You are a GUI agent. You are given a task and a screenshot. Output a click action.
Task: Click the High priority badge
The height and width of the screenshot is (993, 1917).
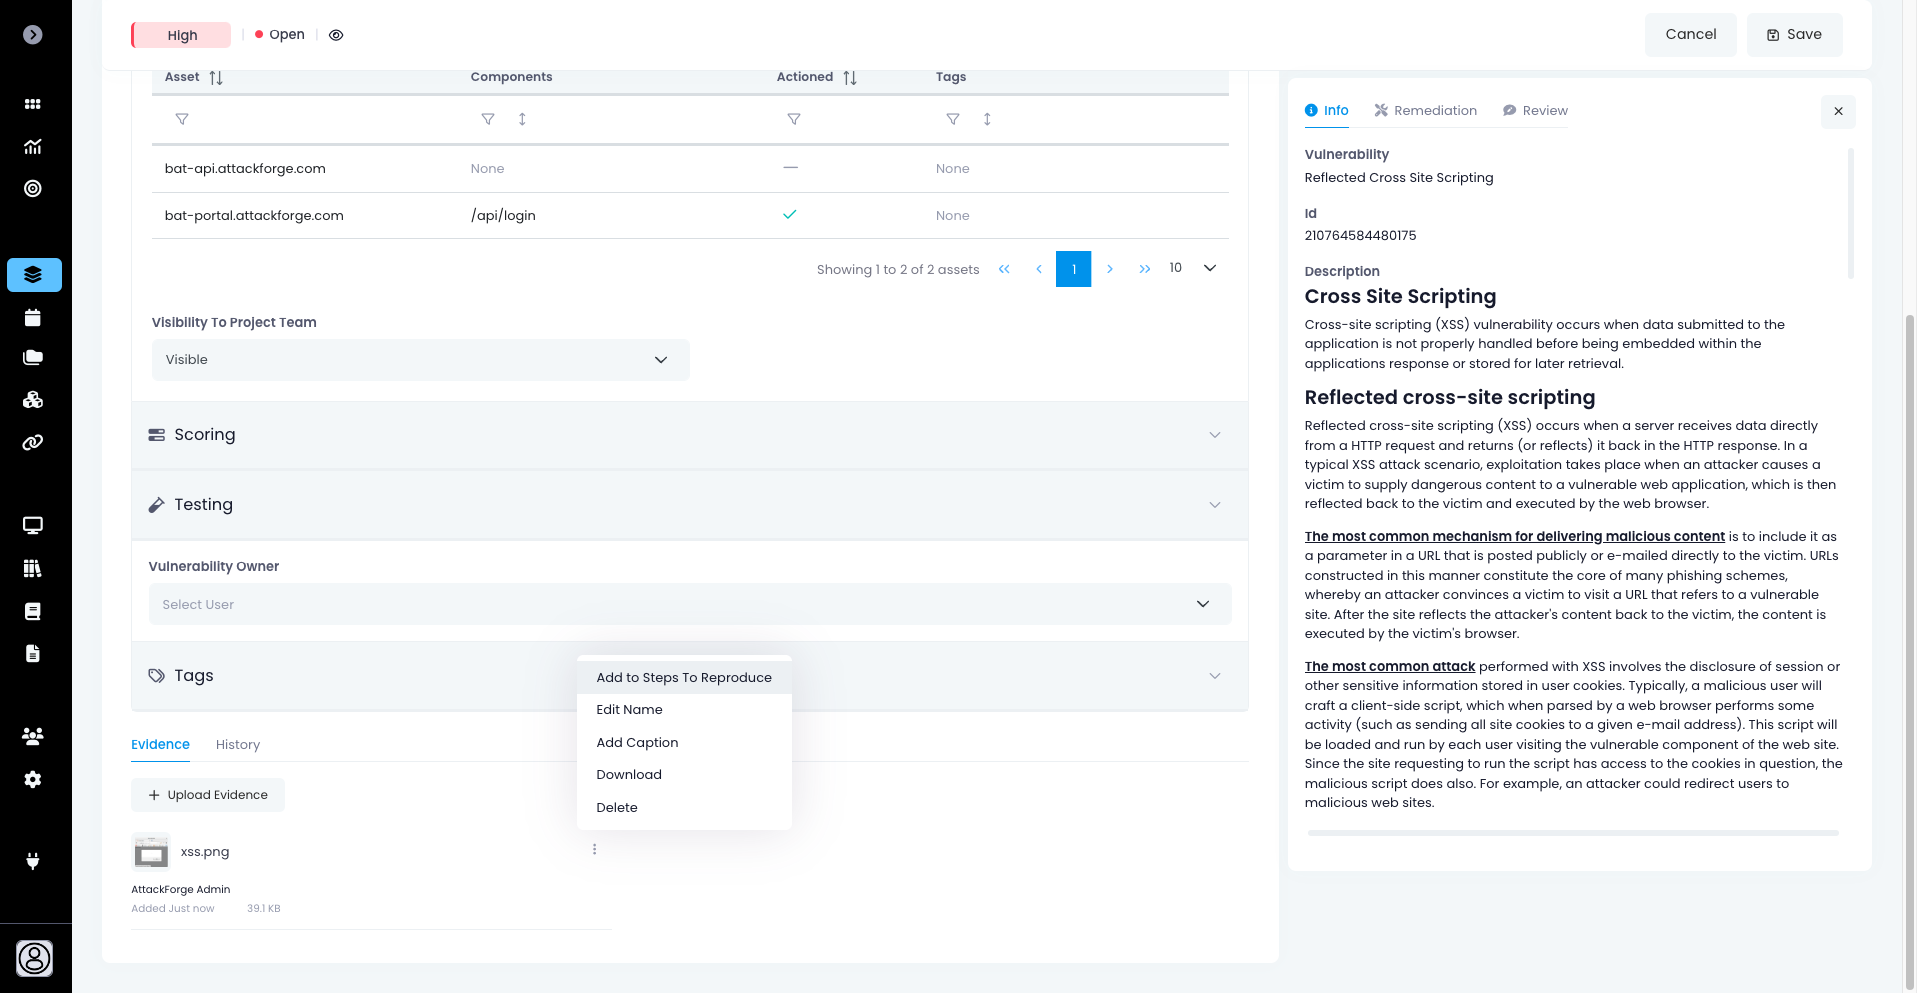182,35
